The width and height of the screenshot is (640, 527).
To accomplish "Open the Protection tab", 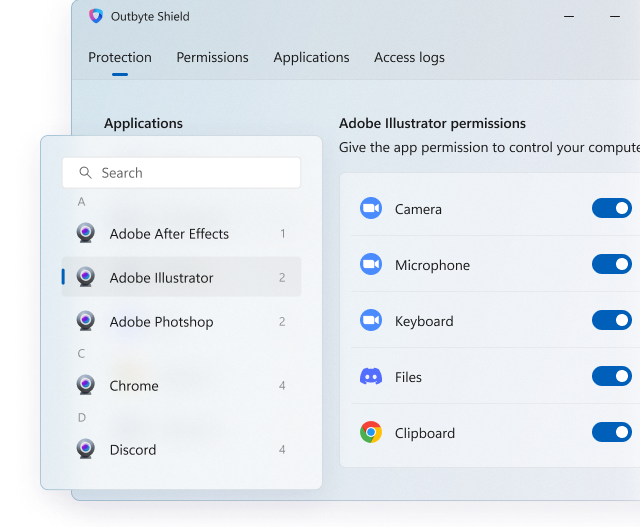I will pyautogui.click(x=120, y=58).
